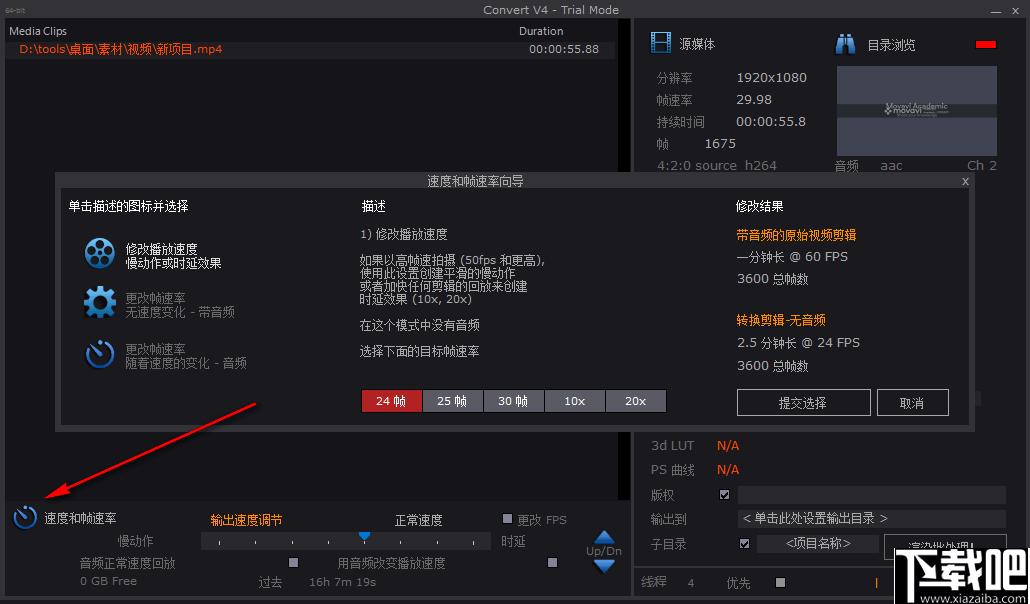Choose the 20x timelapse option
This screenshot has width=1030, height=604.
click(636, 401)
